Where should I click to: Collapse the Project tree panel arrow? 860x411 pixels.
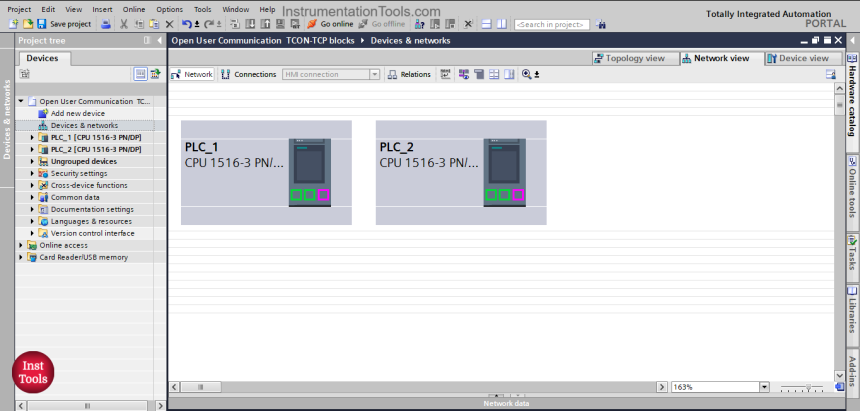click(x=160, y=41)
